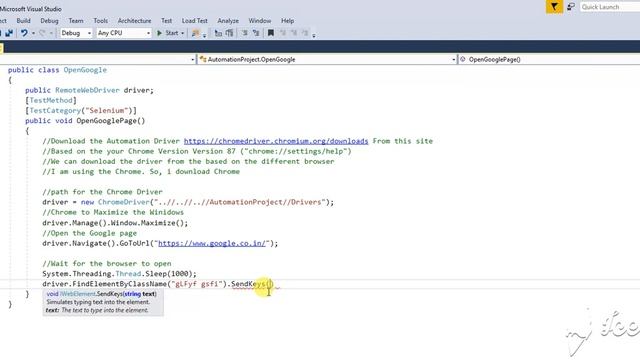Click the icon right of Start dropdown

point(196,33)
